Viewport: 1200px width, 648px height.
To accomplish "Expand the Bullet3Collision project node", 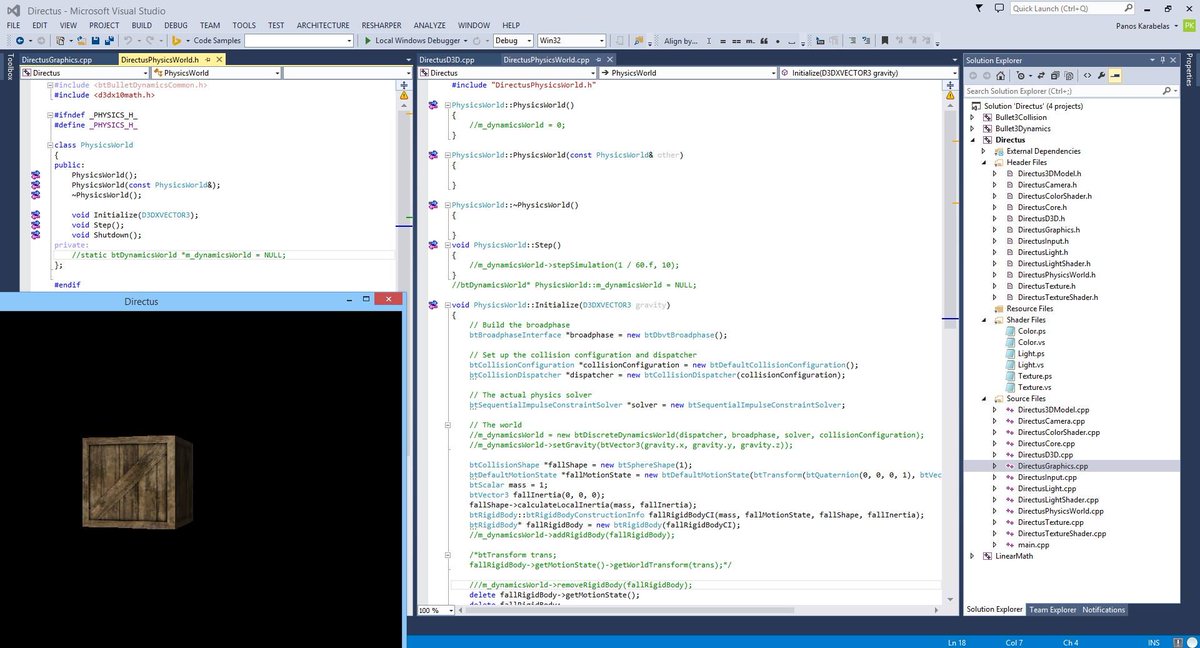I will tap(973, 117).
